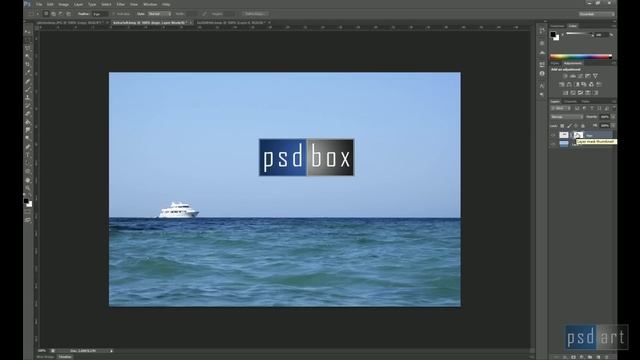Open the Filter menu
Image resolution: width=640 pixels, height=360 pixels.
coord(120,4)
